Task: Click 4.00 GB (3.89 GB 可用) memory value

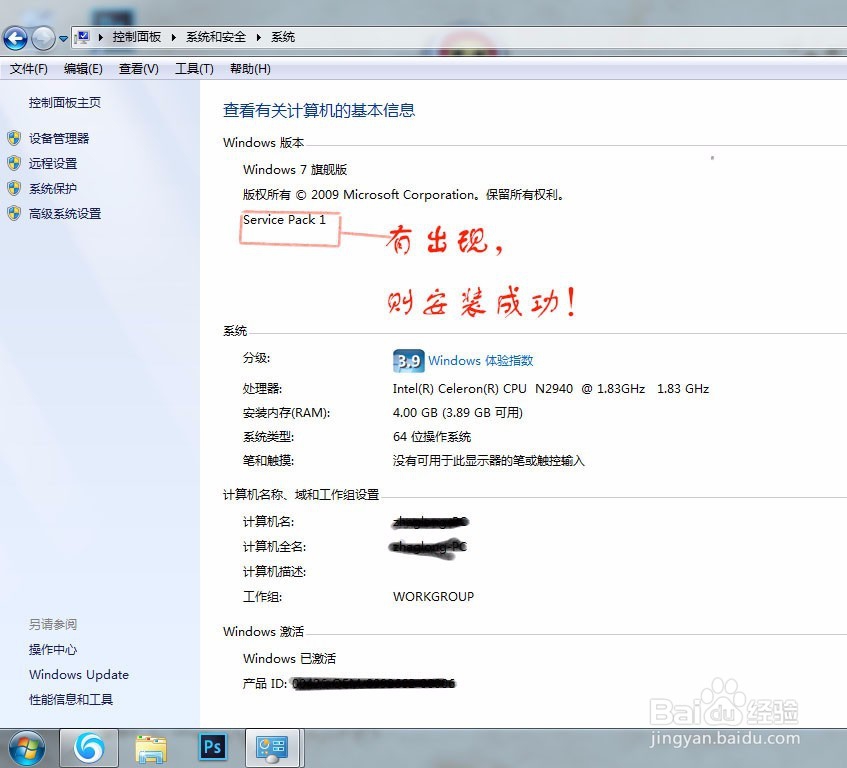Action: click(458, 413)
